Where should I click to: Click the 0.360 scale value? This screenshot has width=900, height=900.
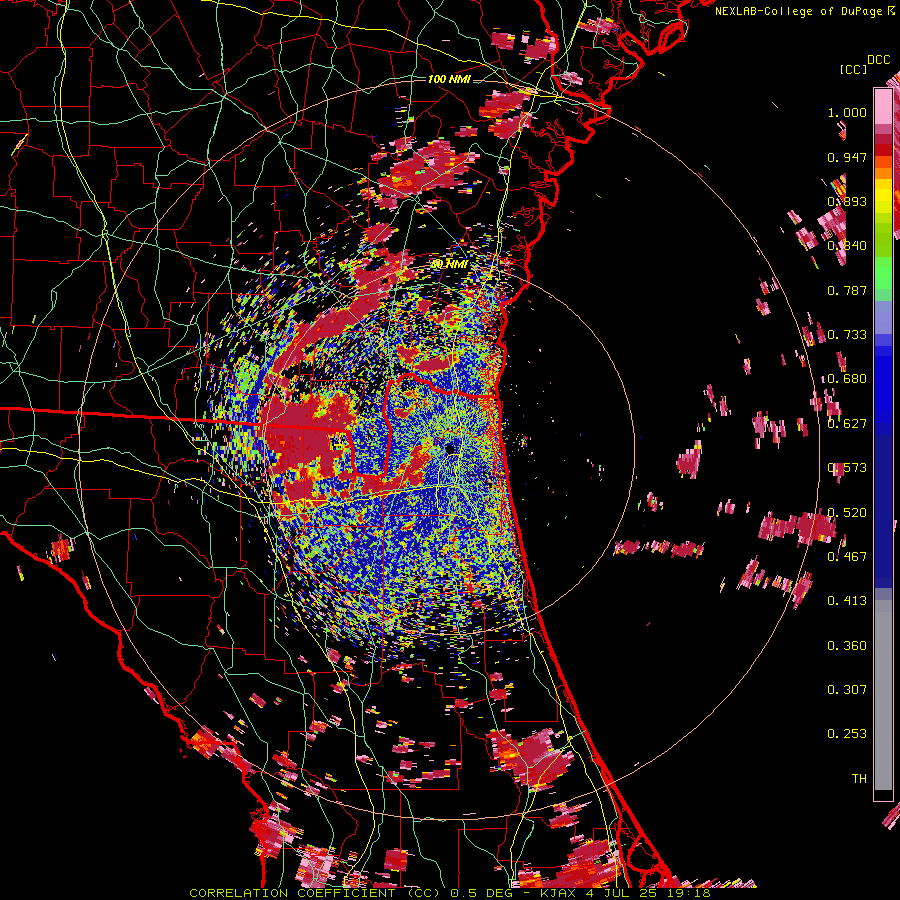[x=847, y=646]
